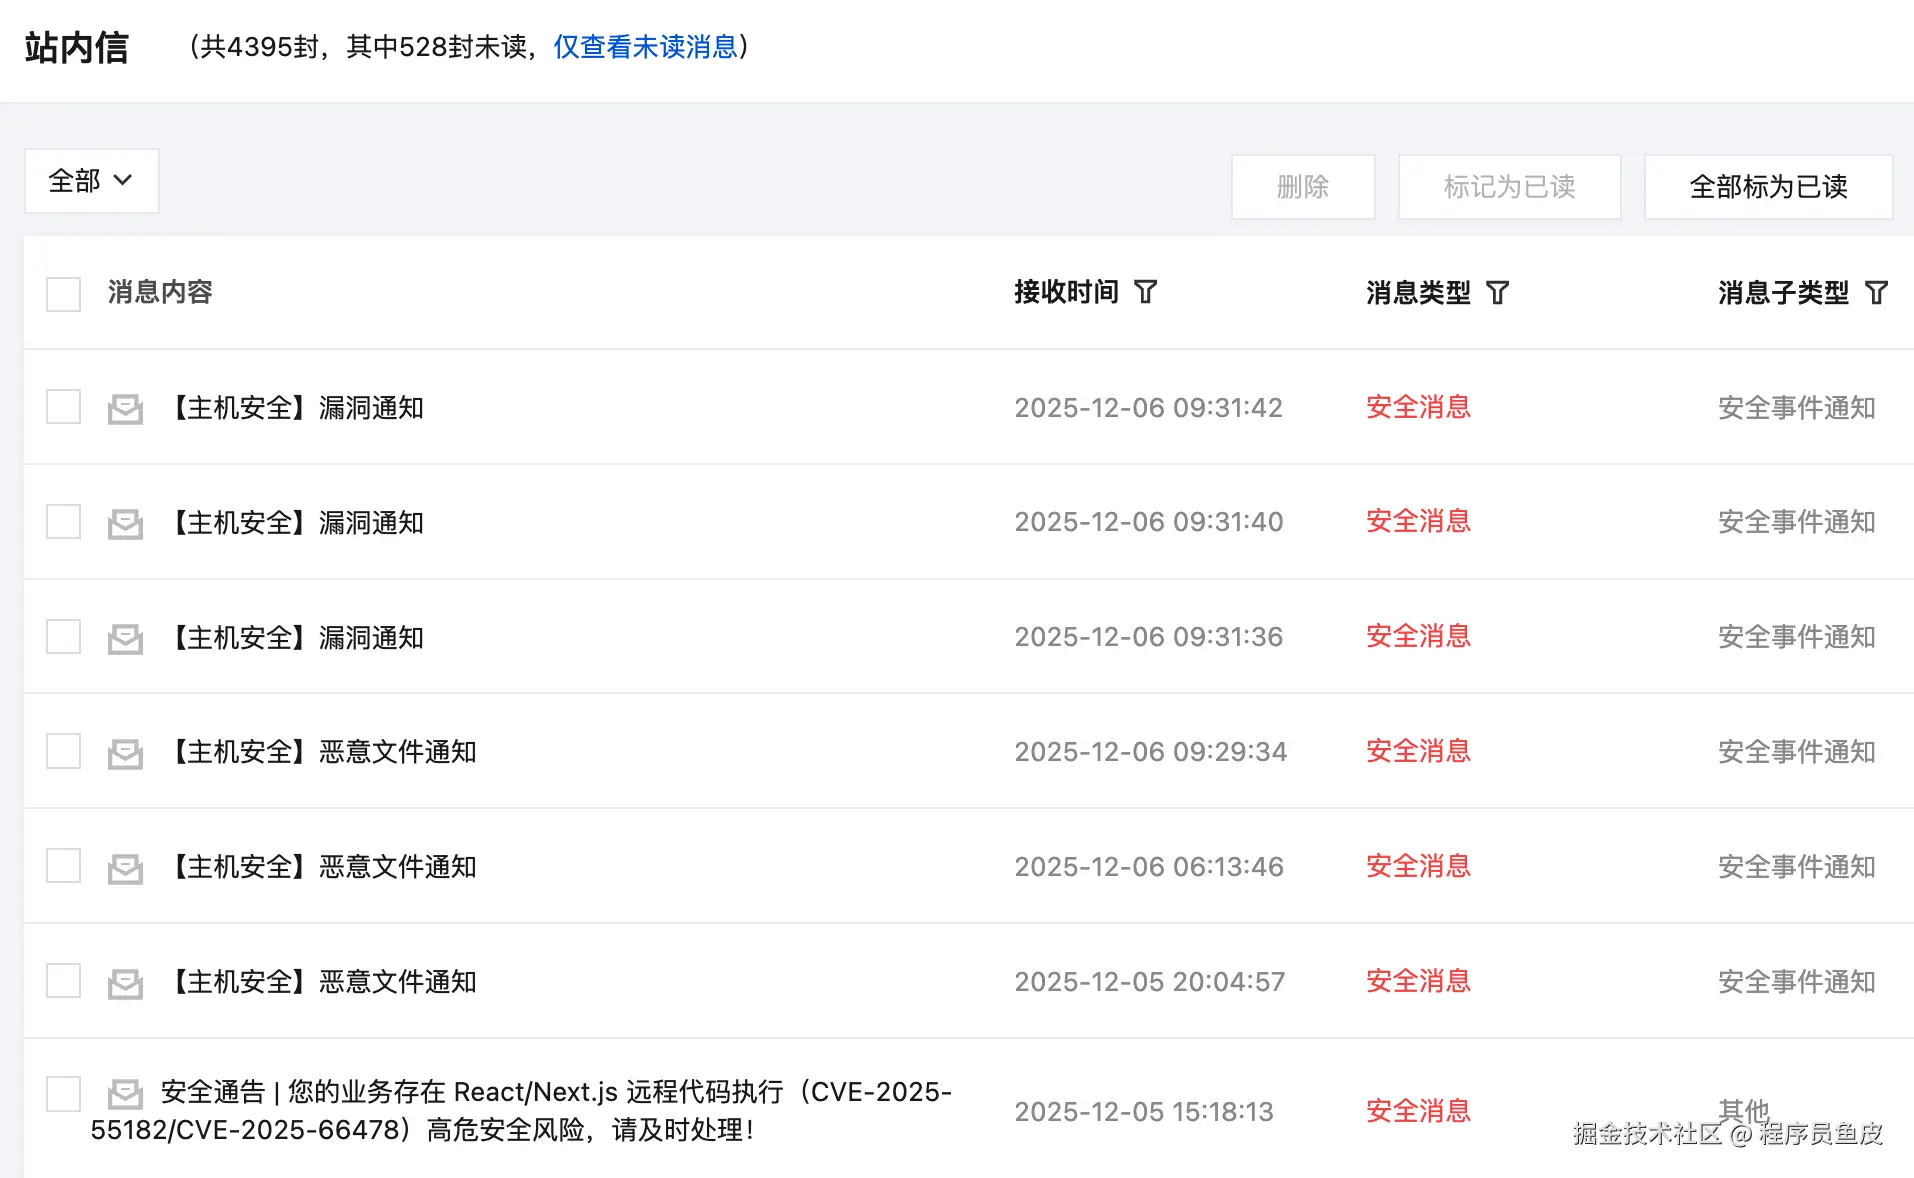Click the 接收时间 column filter icon
Viewport: 1914px width, 1178px height.
click(x=1145, y=292)
